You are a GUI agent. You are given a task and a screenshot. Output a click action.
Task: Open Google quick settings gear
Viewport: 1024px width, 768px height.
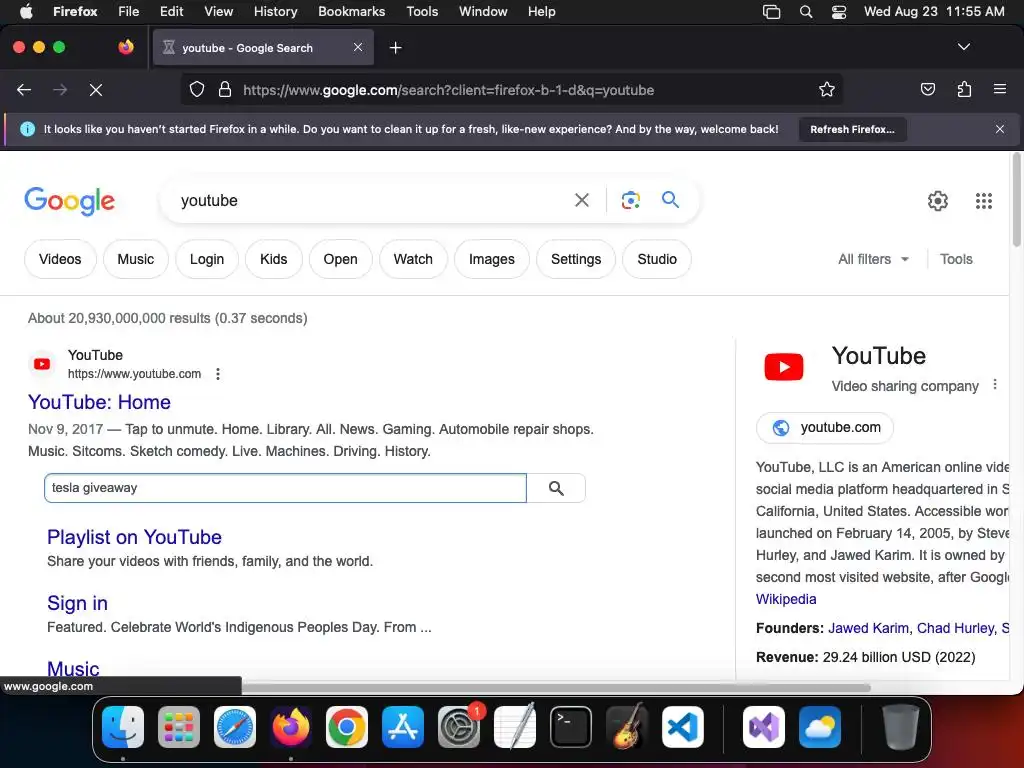click(x=938, y=201)
